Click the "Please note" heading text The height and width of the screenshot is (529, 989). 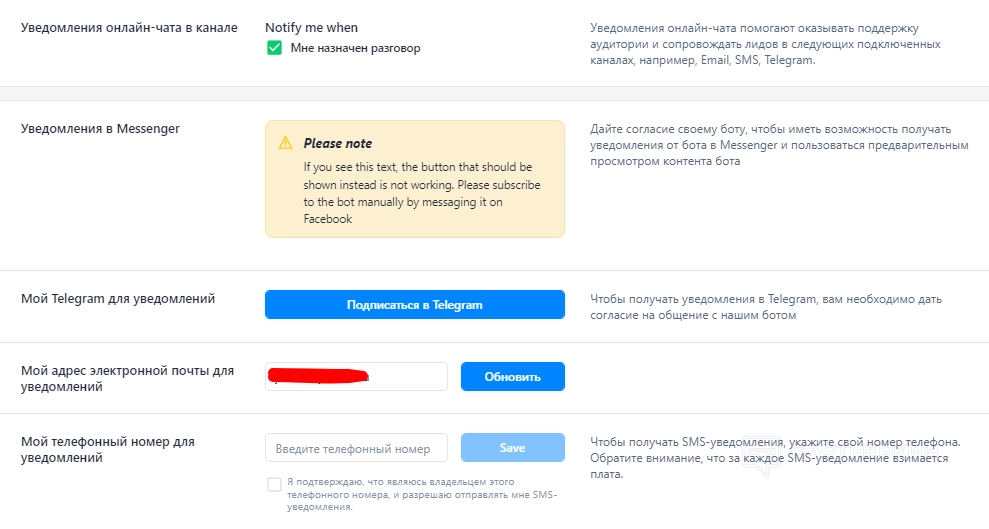(338, 144)
